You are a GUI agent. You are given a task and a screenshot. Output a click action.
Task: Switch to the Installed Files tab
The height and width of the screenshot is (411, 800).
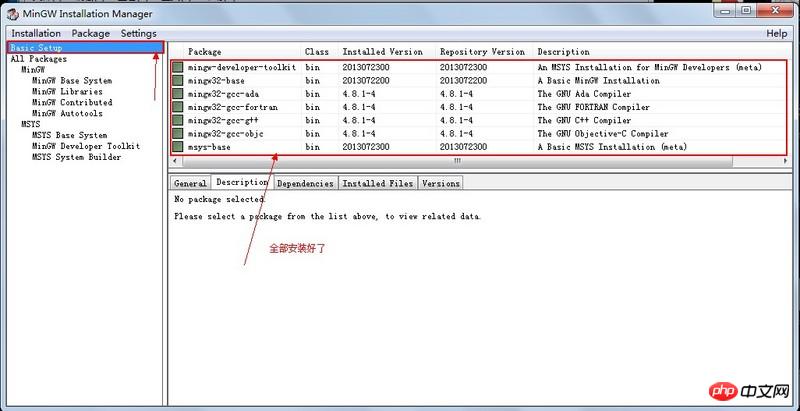378,184
